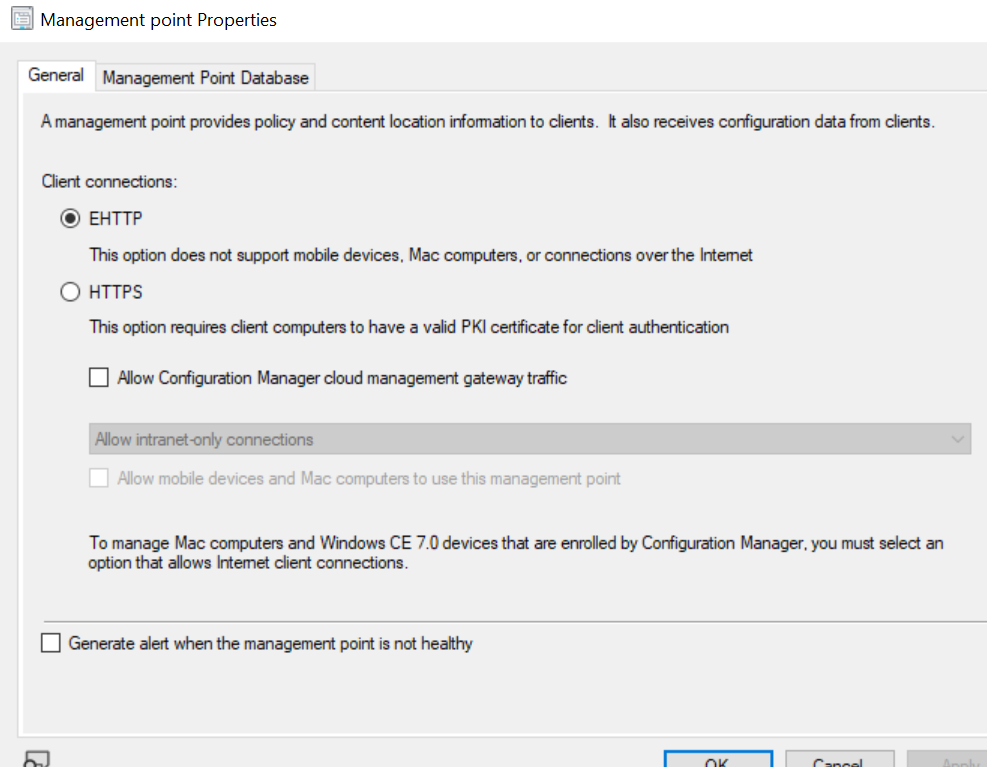Uncheck the cloud management gateway checkbox

click(x=98, y=377)
